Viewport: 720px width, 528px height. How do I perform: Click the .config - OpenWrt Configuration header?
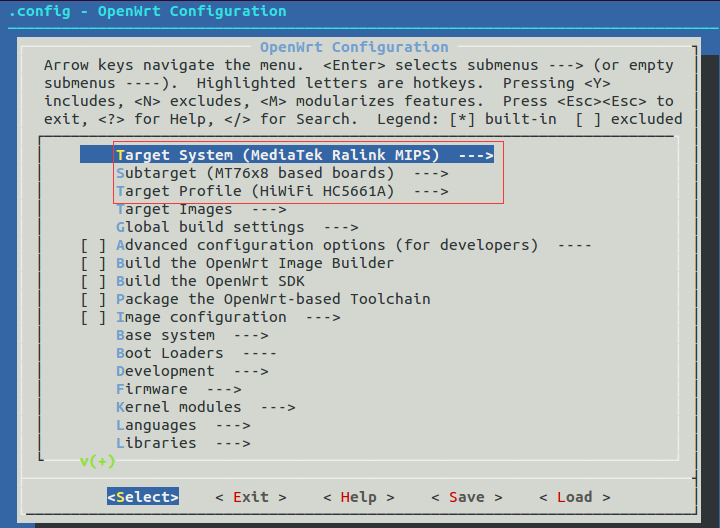click(x=147, y=11)
